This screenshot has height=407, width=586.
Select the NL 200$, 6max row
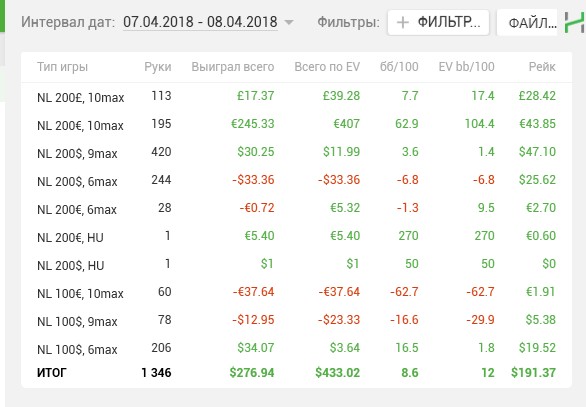click(x=296, y=181)
